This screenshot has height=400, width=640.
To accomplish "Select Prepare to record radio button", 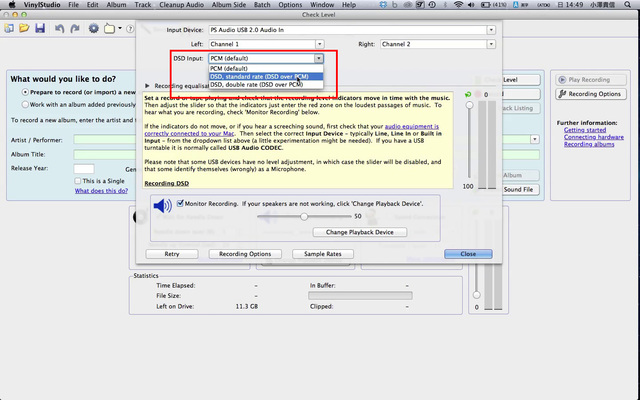I will (x=22, y=91).
